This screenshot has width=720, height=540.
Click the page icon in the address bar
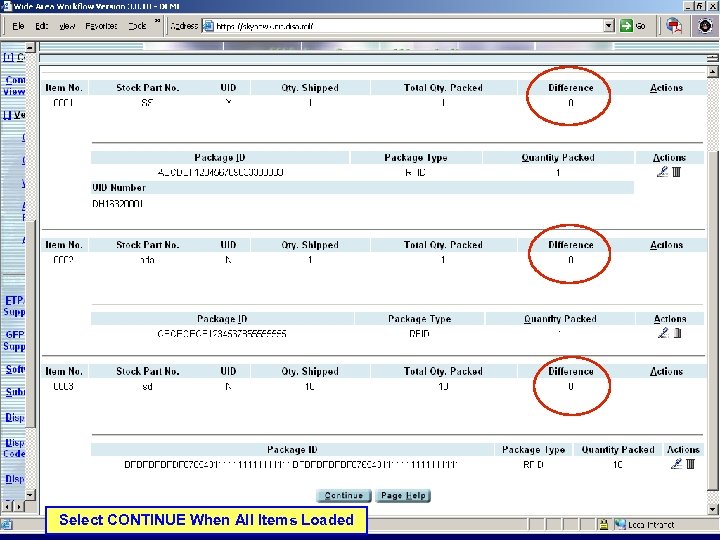click(x=208, y=26)
